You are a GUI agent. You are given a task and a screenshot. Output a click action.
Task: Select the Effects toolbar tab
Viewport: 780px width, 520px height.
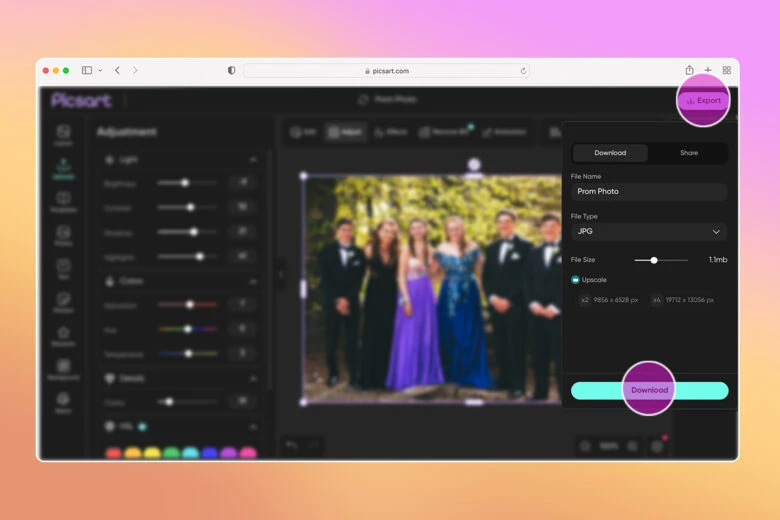(x=391, y=132)
